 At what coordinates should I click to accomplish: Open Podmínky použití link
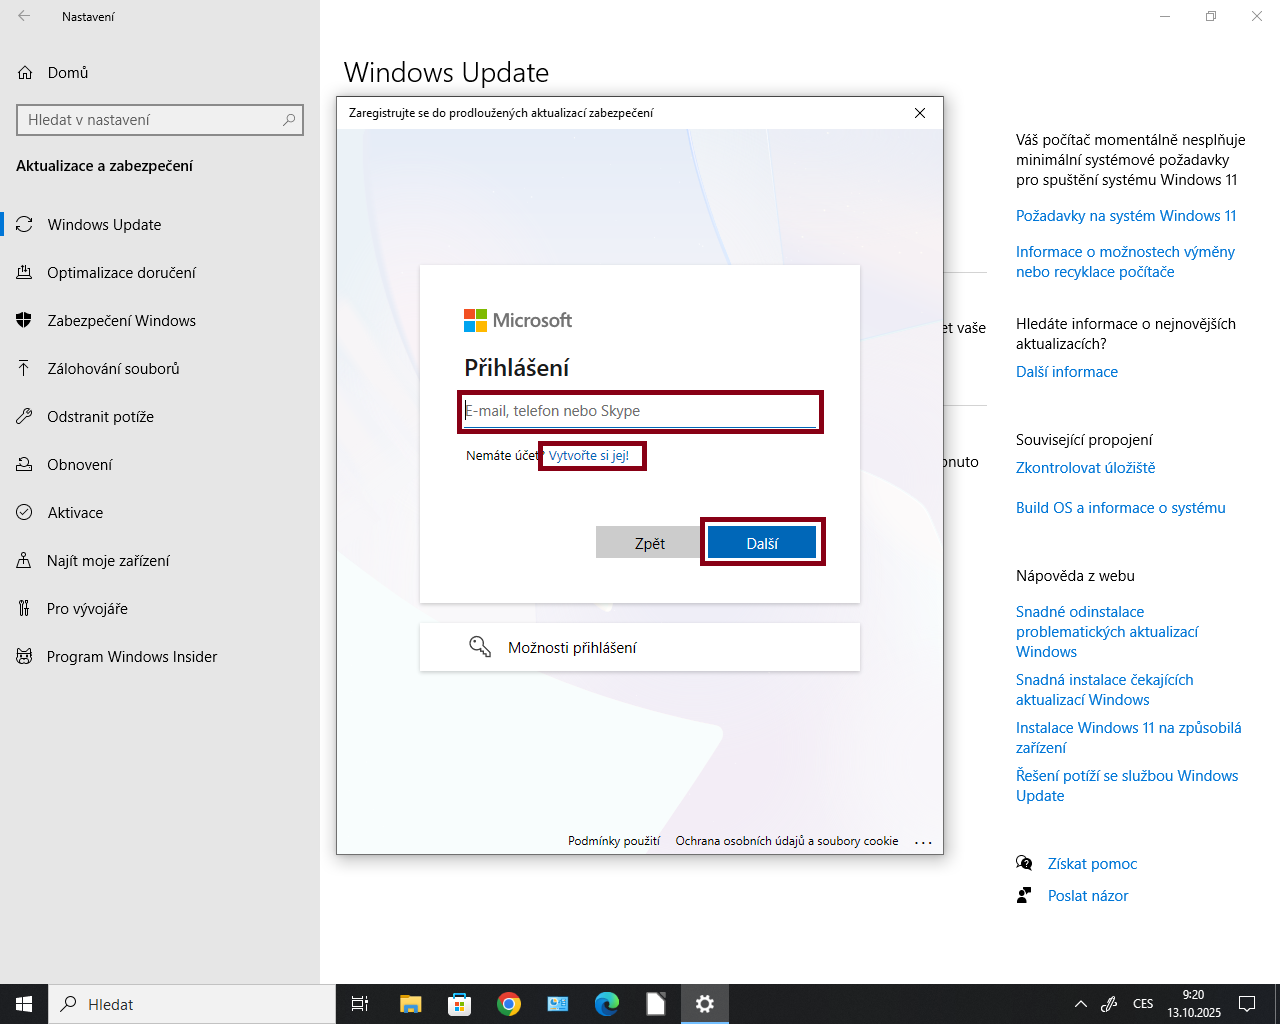click(x=614, y=841)
